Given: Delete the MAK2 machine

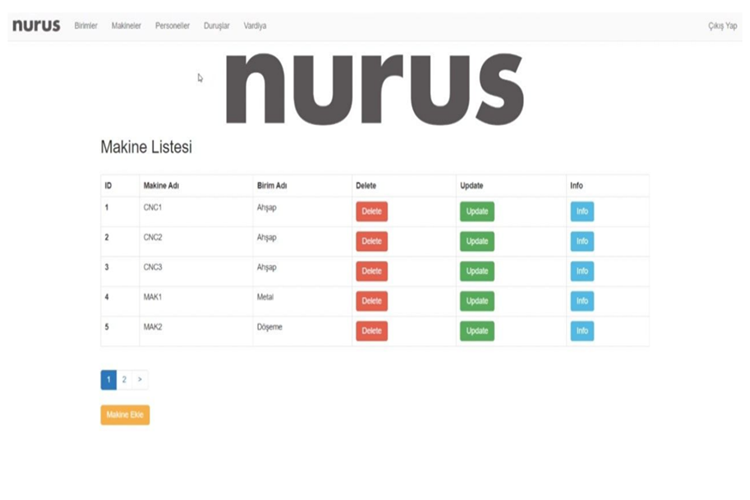Looking at the screenshot, I should [372, 331].
